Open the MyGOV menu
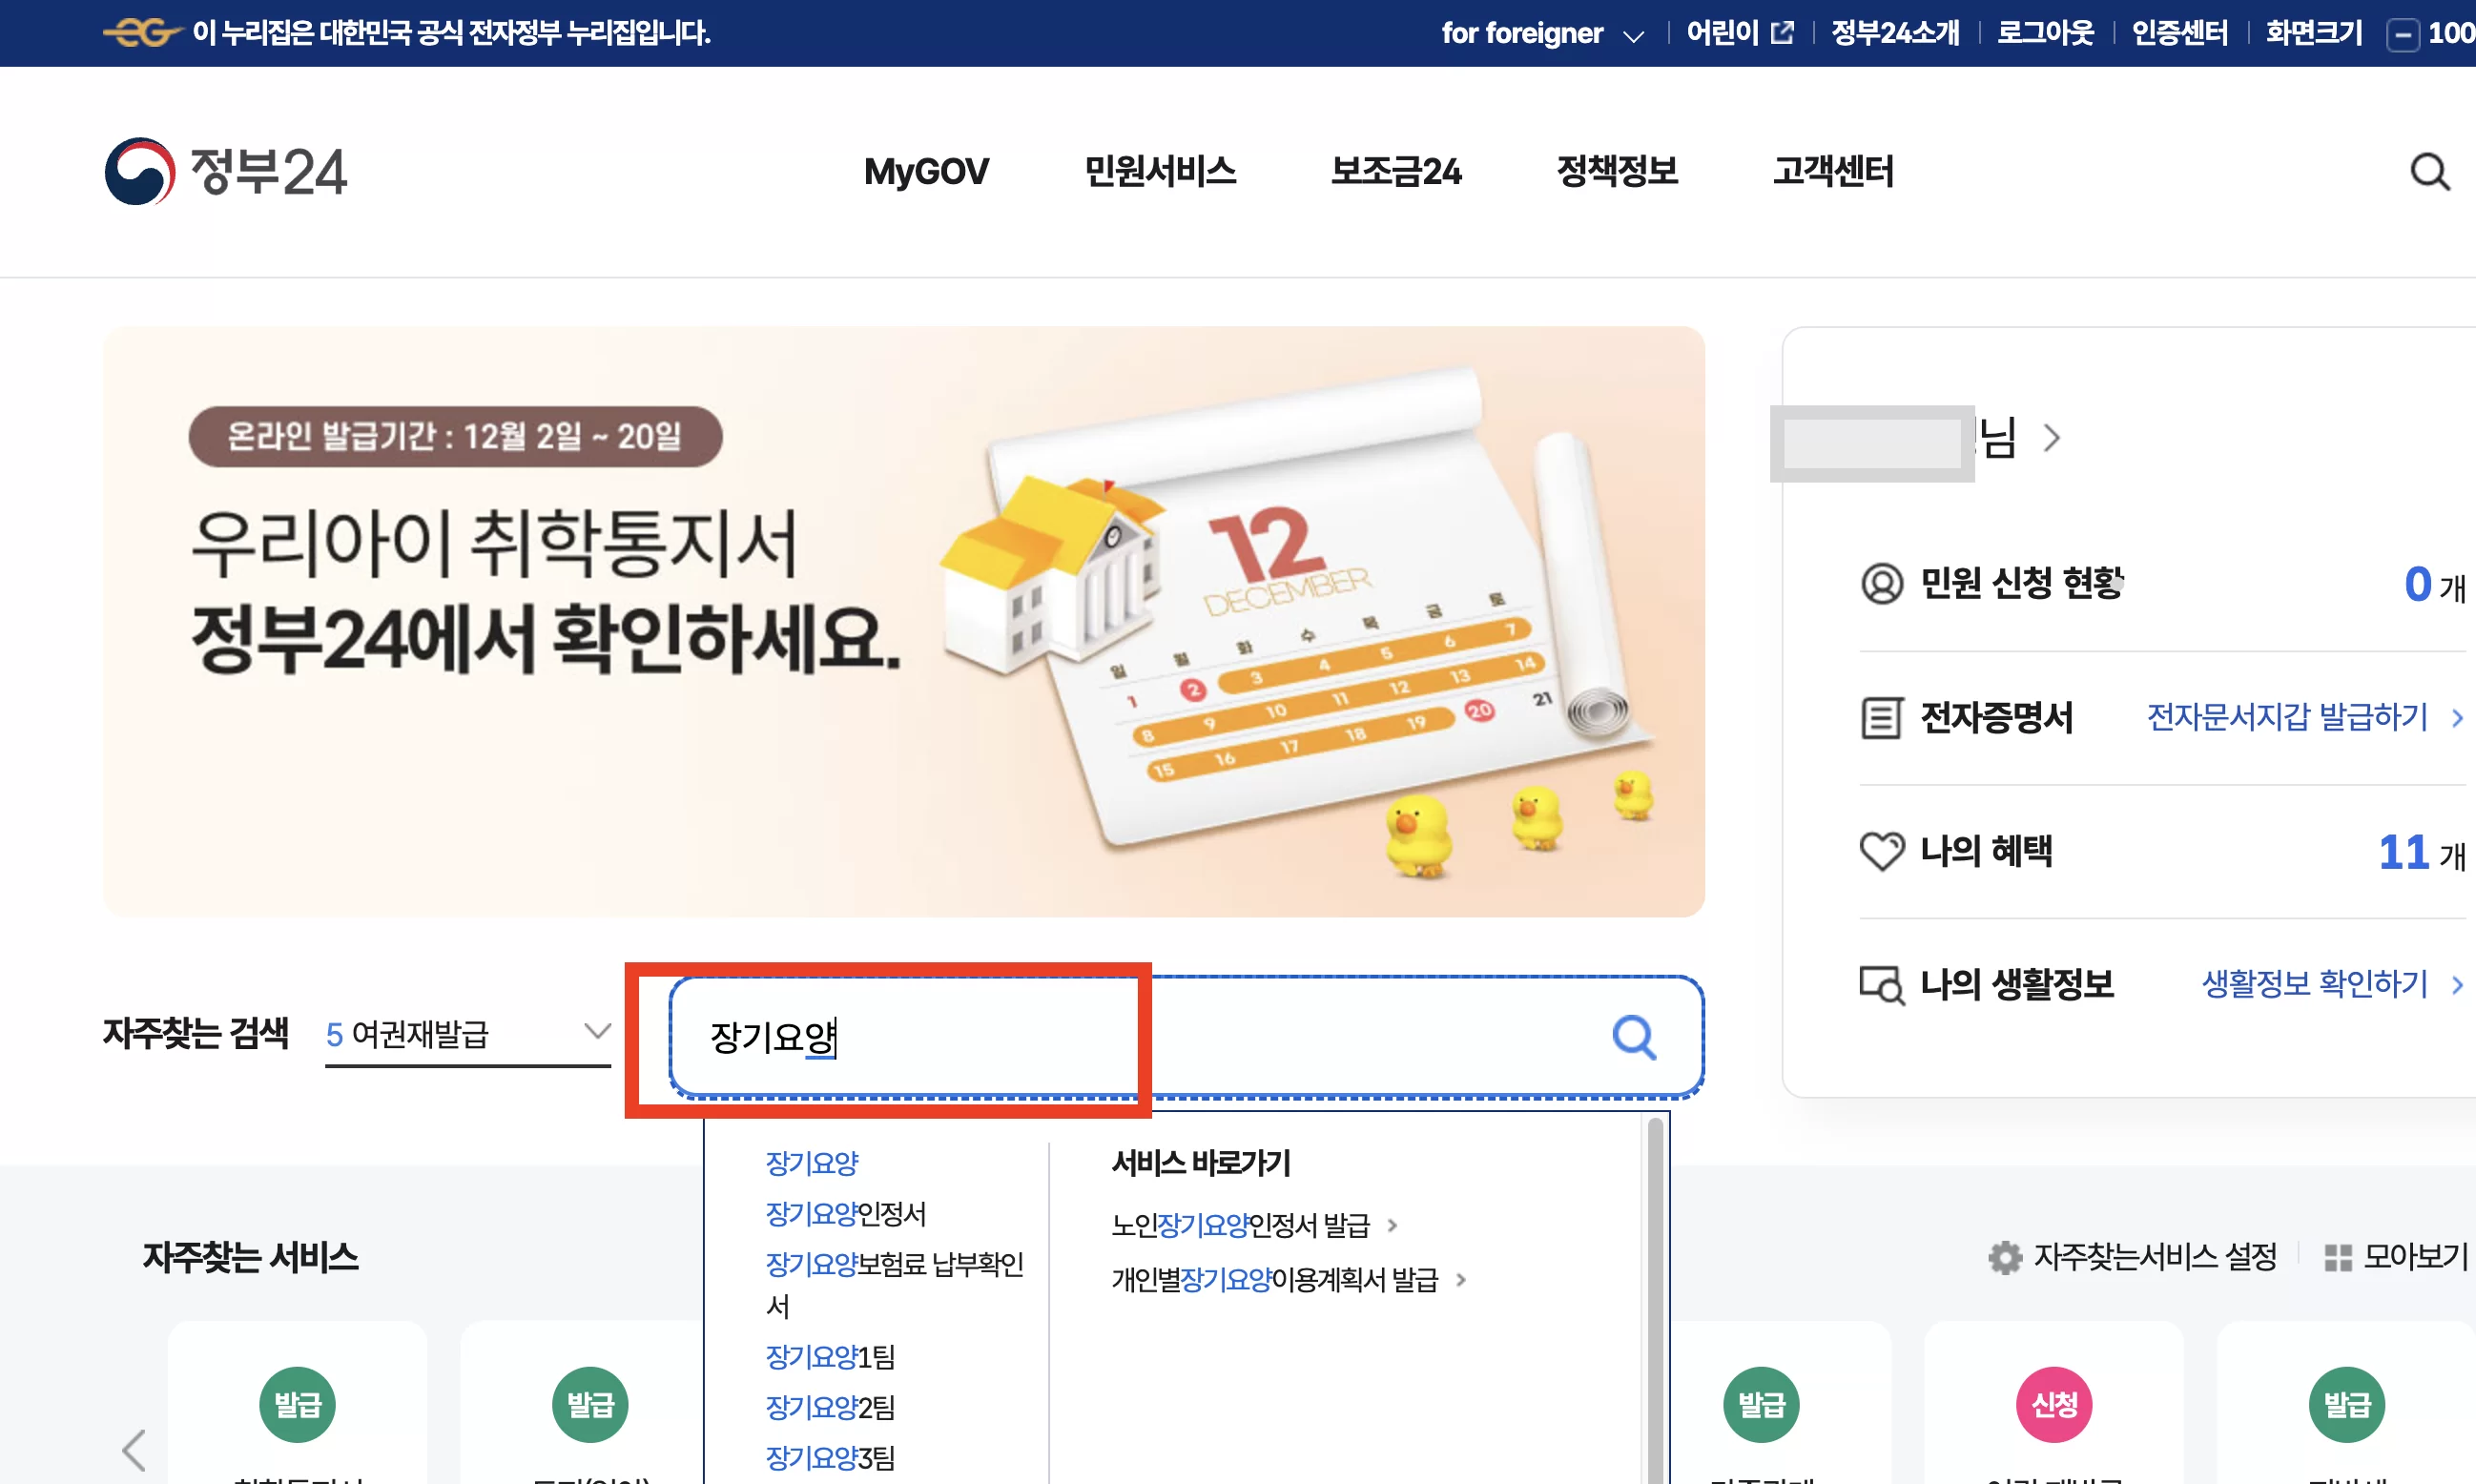 coord(926,172)
